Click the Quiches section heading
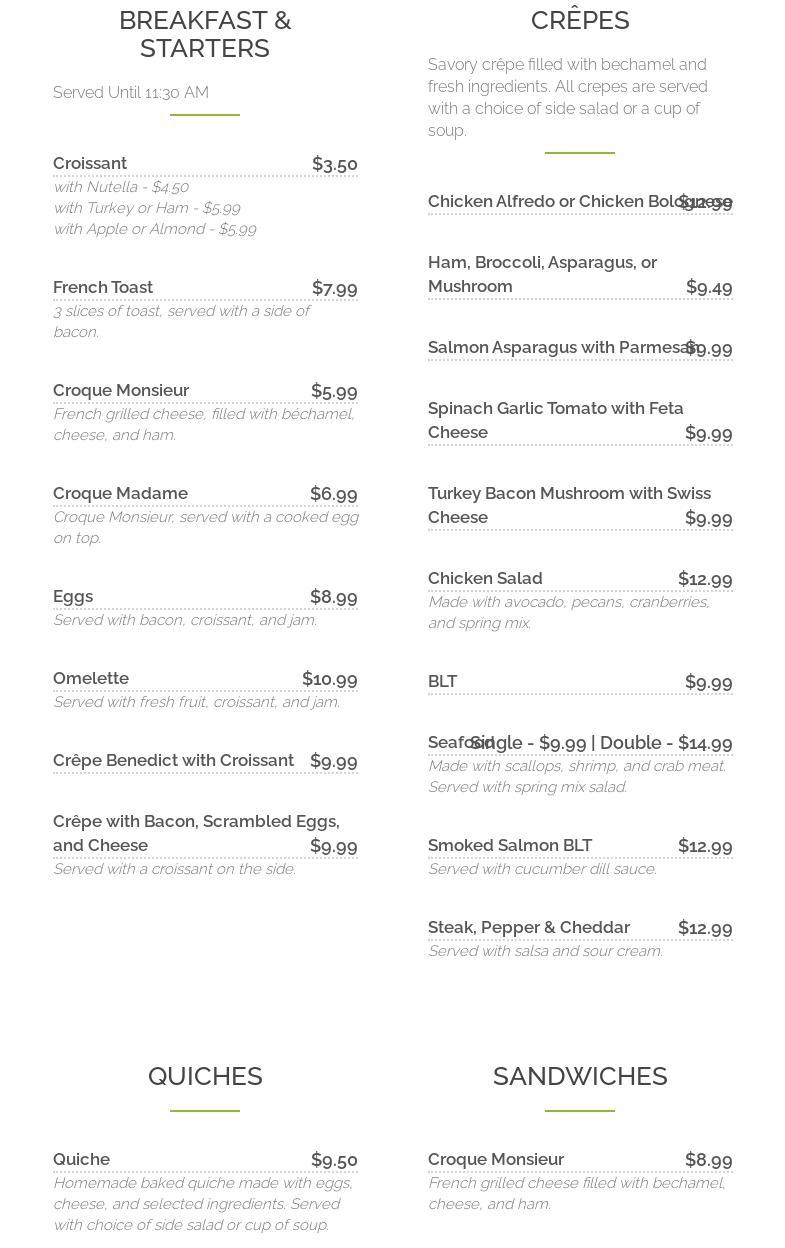The image size is (785, 1248). [205, 1076]
